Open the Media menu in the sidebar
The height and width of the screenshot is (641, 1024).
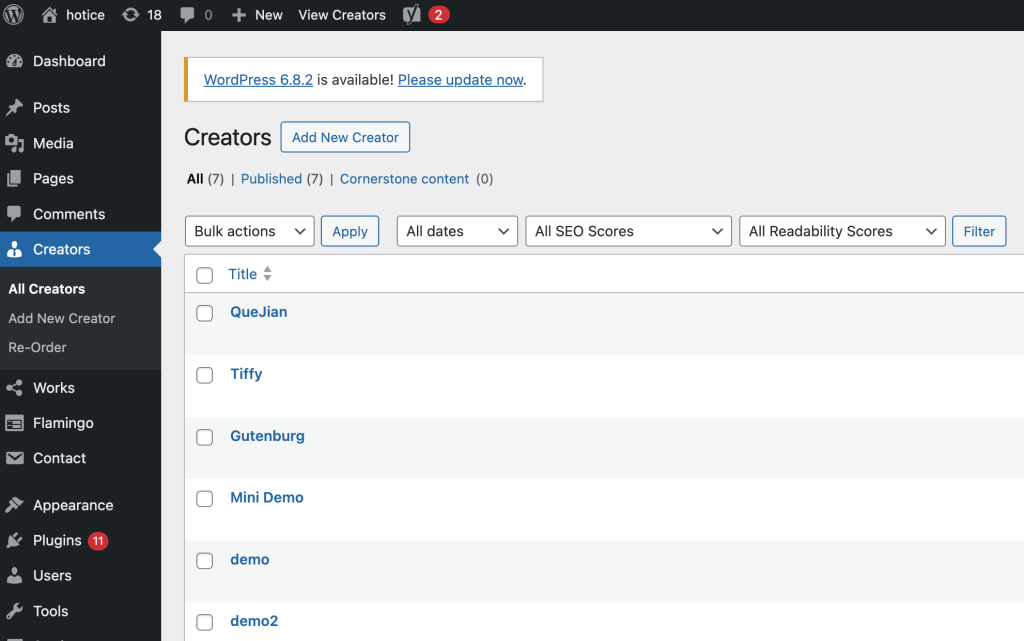53,143
